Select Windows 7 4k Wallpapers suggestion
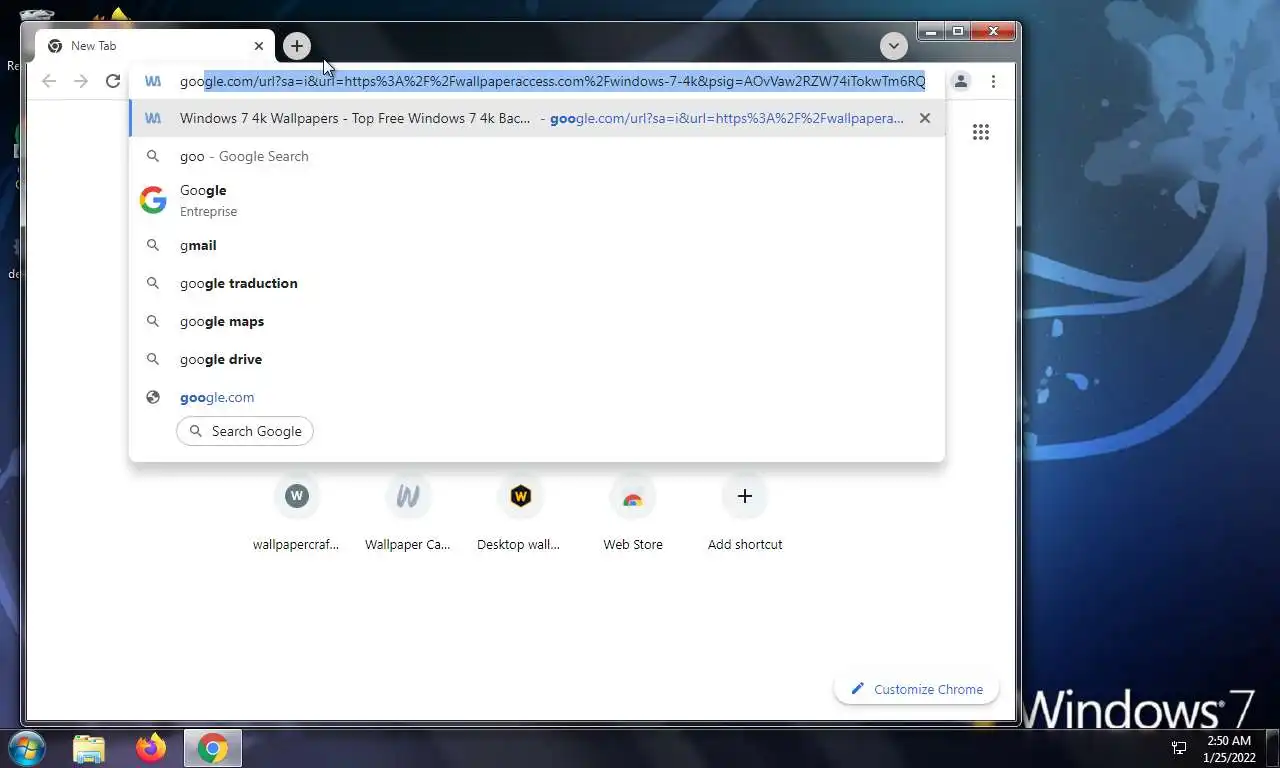The image size is (1280, 768). coord(537,118)
